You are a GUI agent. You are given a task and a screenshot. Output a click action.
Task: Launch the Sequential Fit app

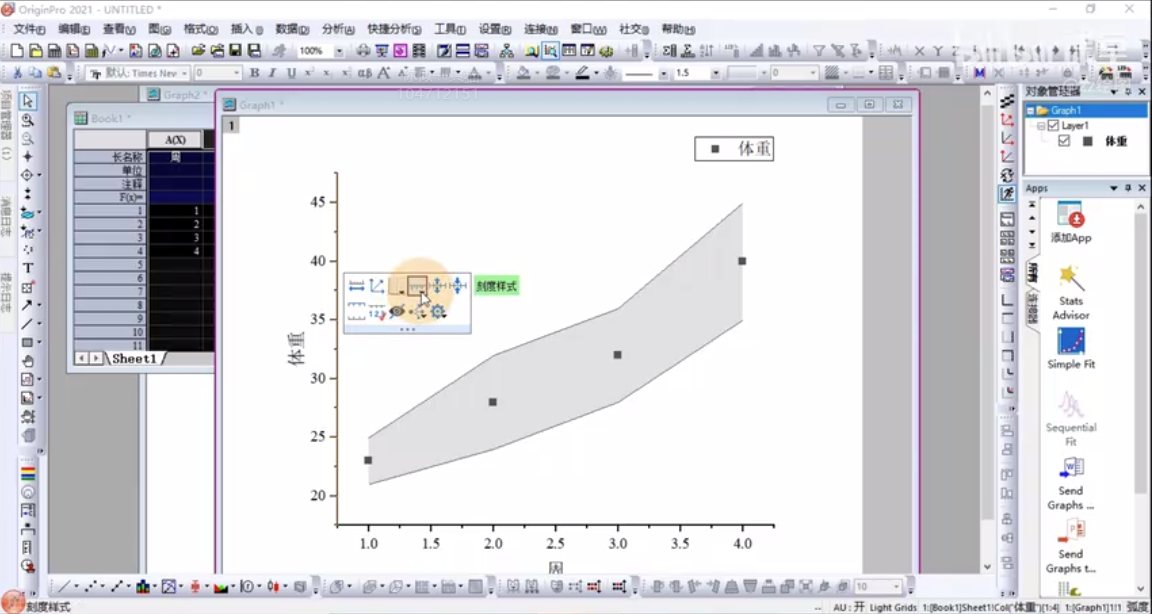1070,419
